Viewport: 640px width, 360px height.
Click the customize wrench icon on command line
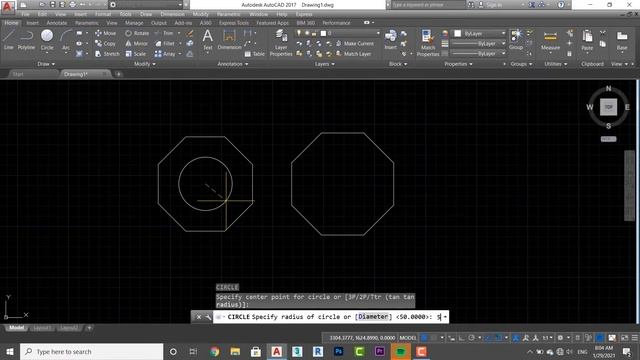(x=208, y=317)
